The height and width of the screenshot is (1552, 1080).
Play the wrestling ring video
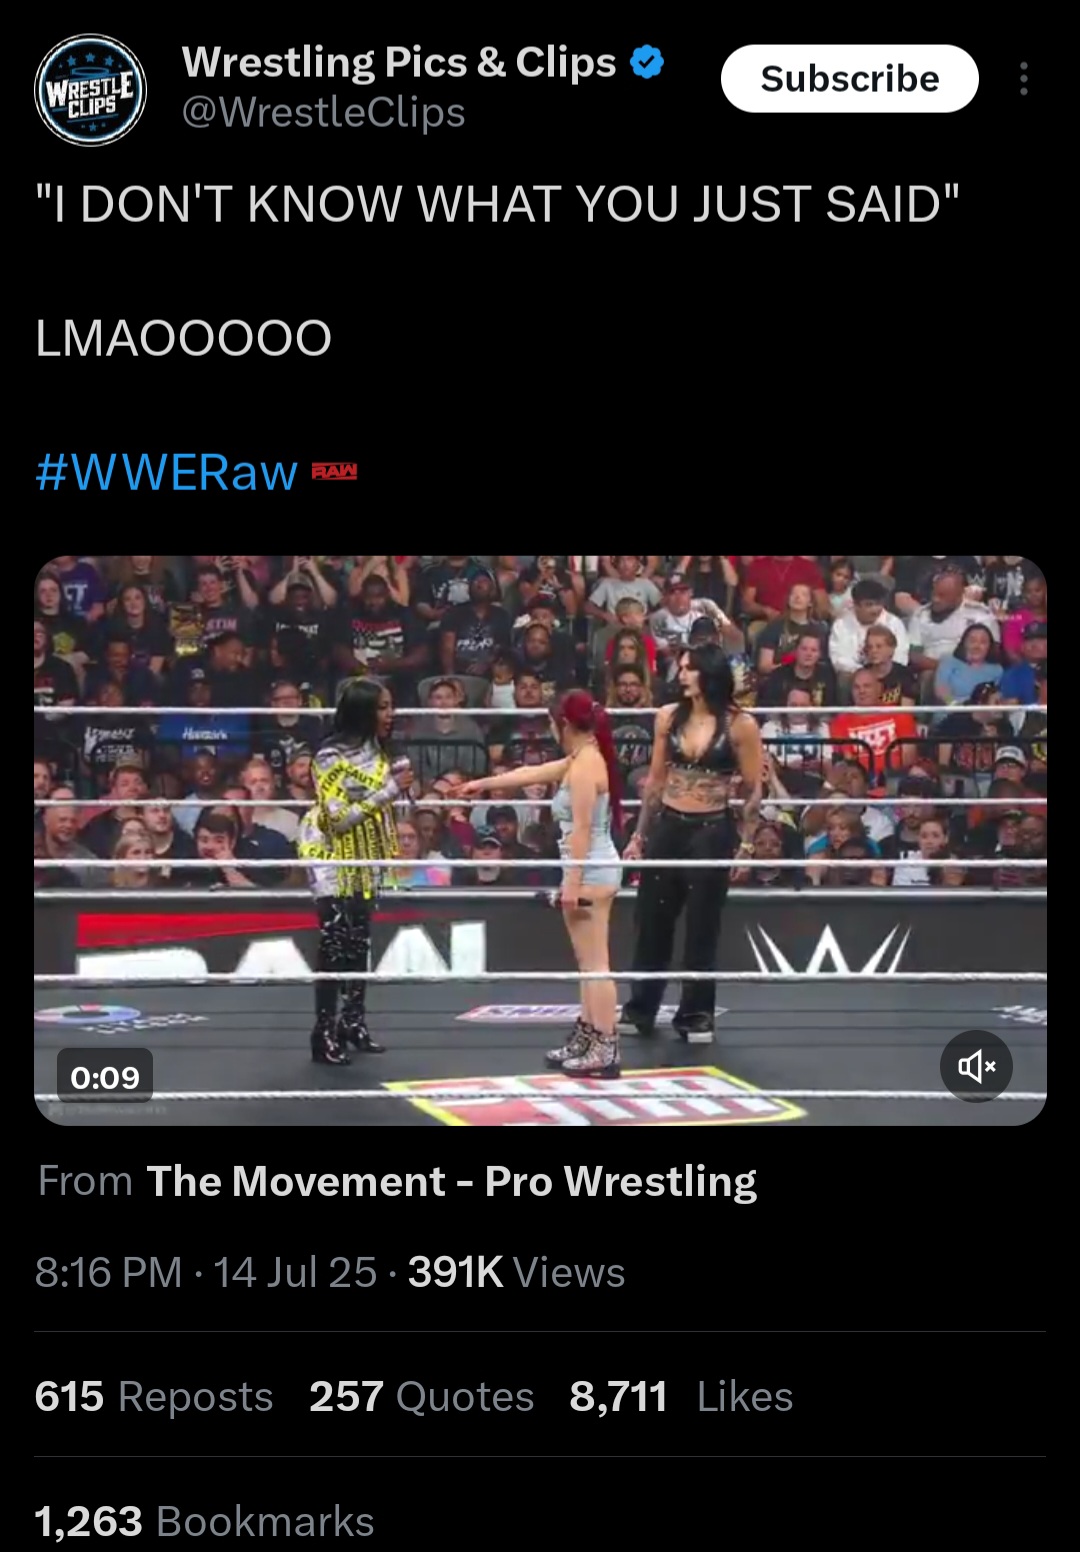pos(540,840)
